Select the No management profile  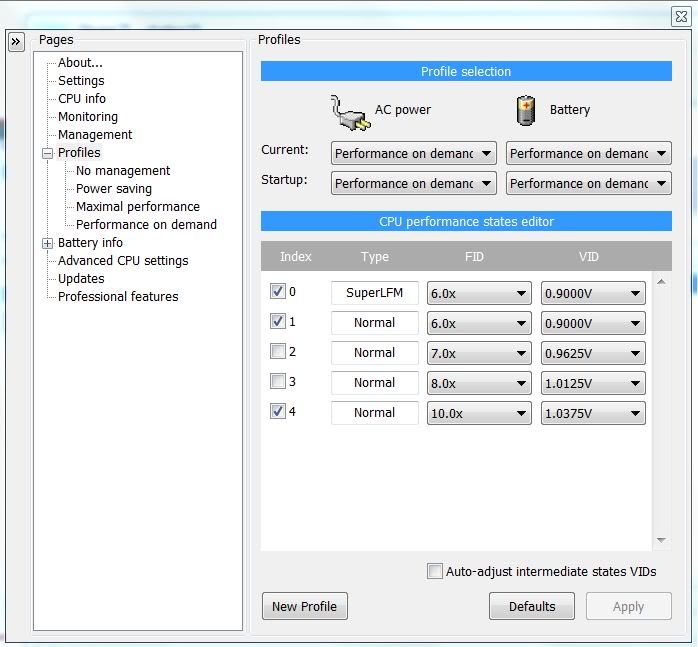[x=123, y=171]
